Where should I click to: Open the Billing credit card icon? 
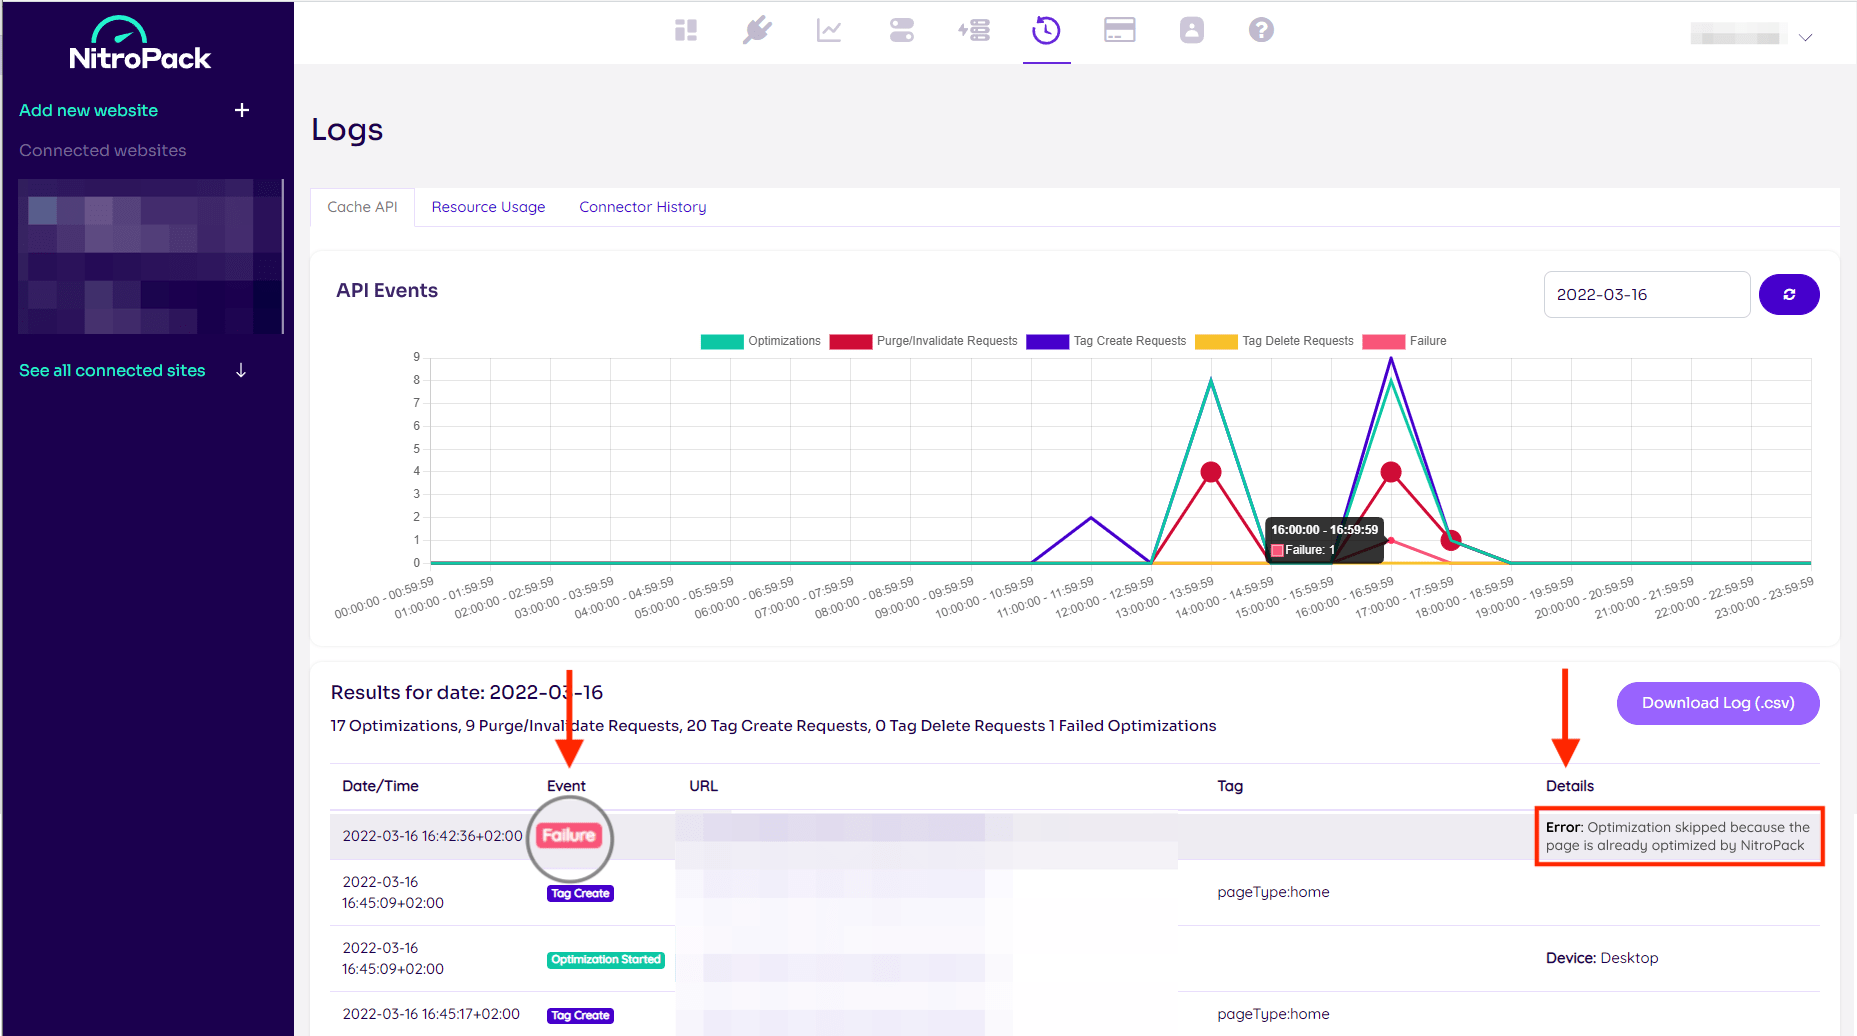coord(1119,30)
